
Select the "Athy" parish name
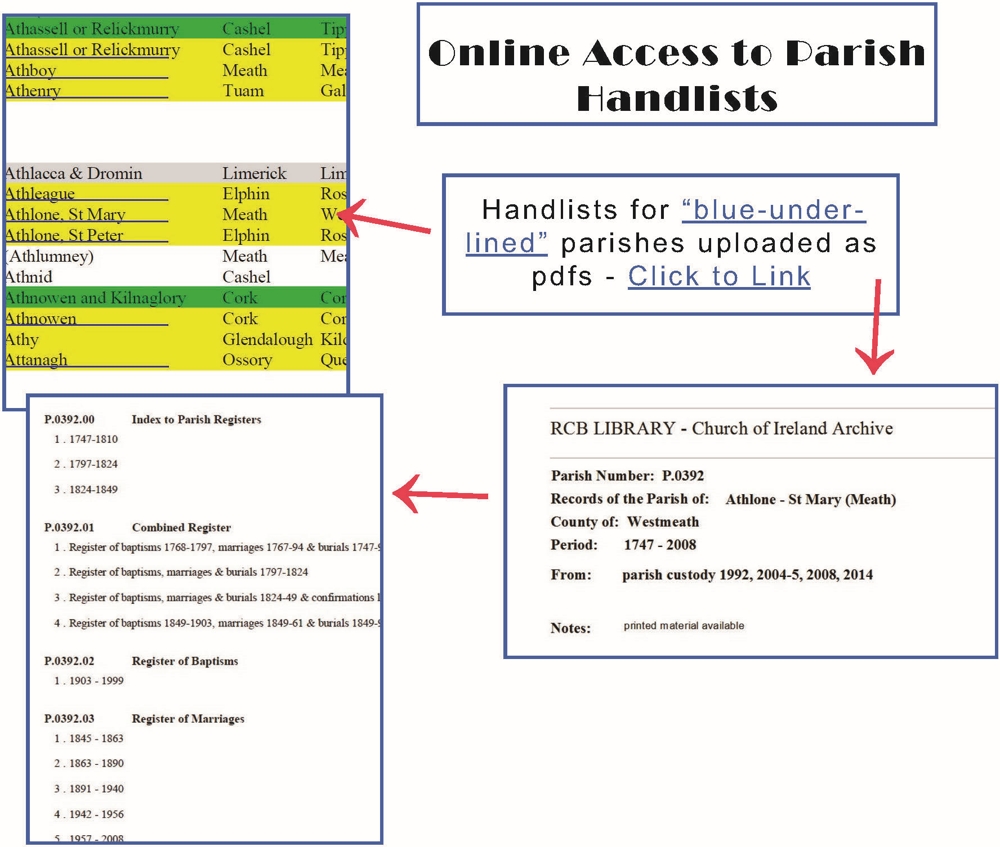pyautogui.click(x=22, y=339)
